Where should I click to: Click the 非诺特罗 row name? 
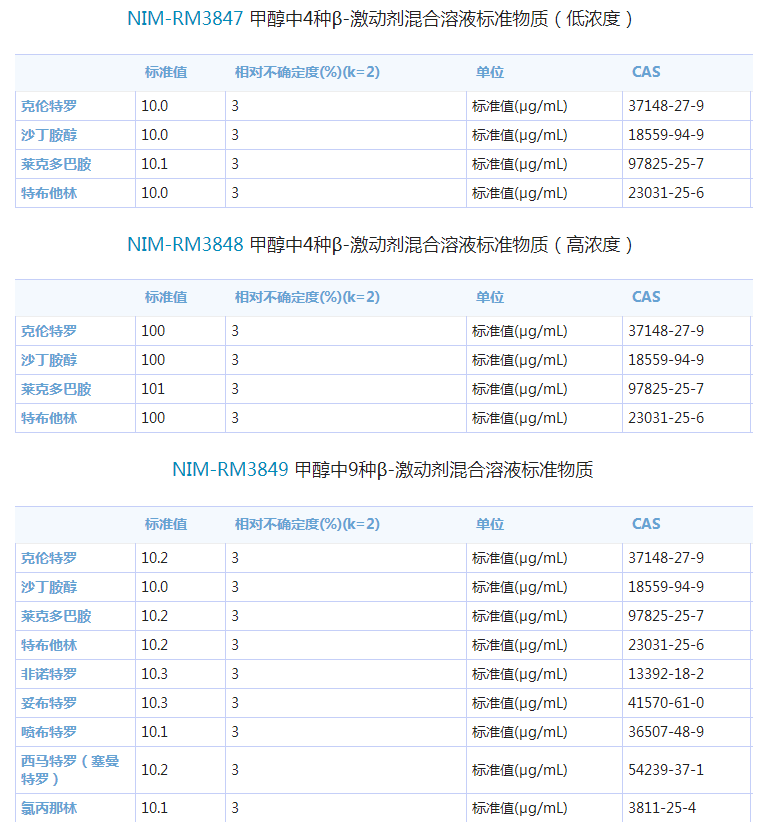coord(49,674)
